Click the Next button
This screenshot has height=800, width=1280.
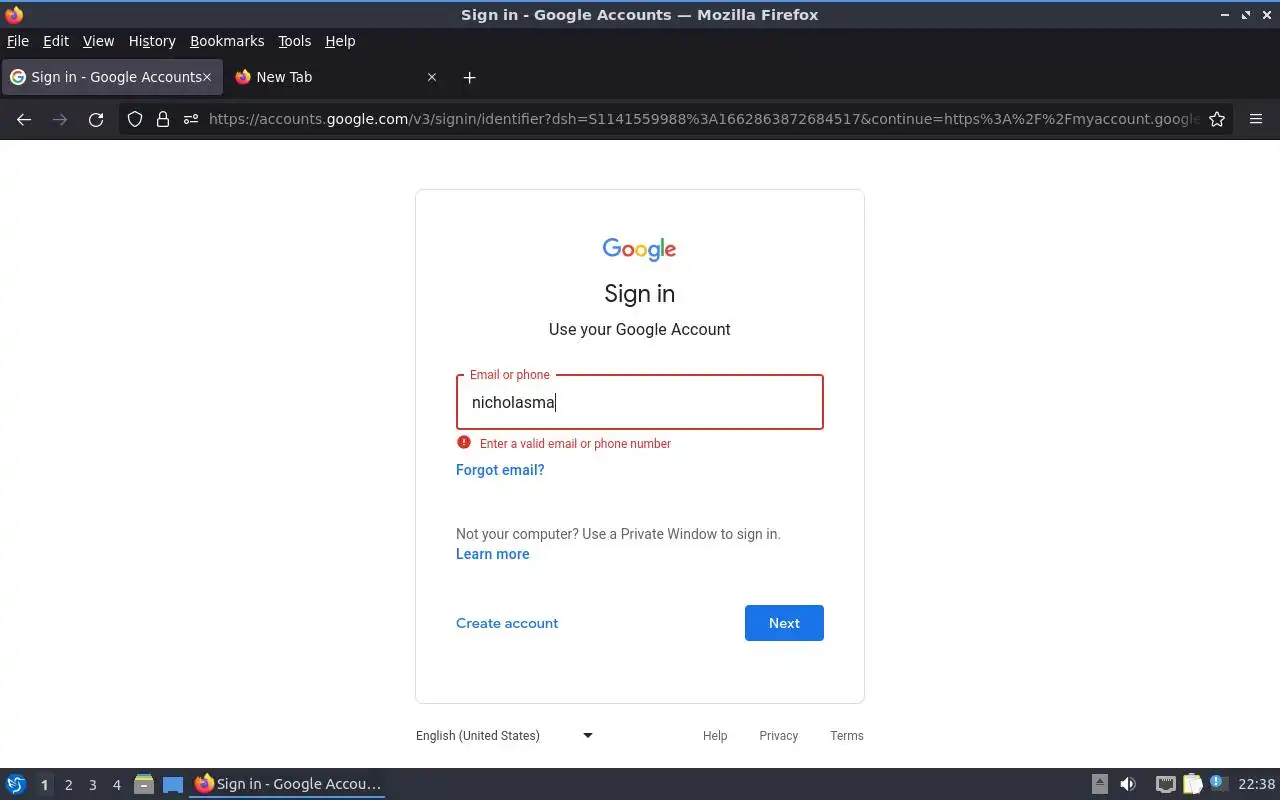pyautogui.click(x=784, y=623)
